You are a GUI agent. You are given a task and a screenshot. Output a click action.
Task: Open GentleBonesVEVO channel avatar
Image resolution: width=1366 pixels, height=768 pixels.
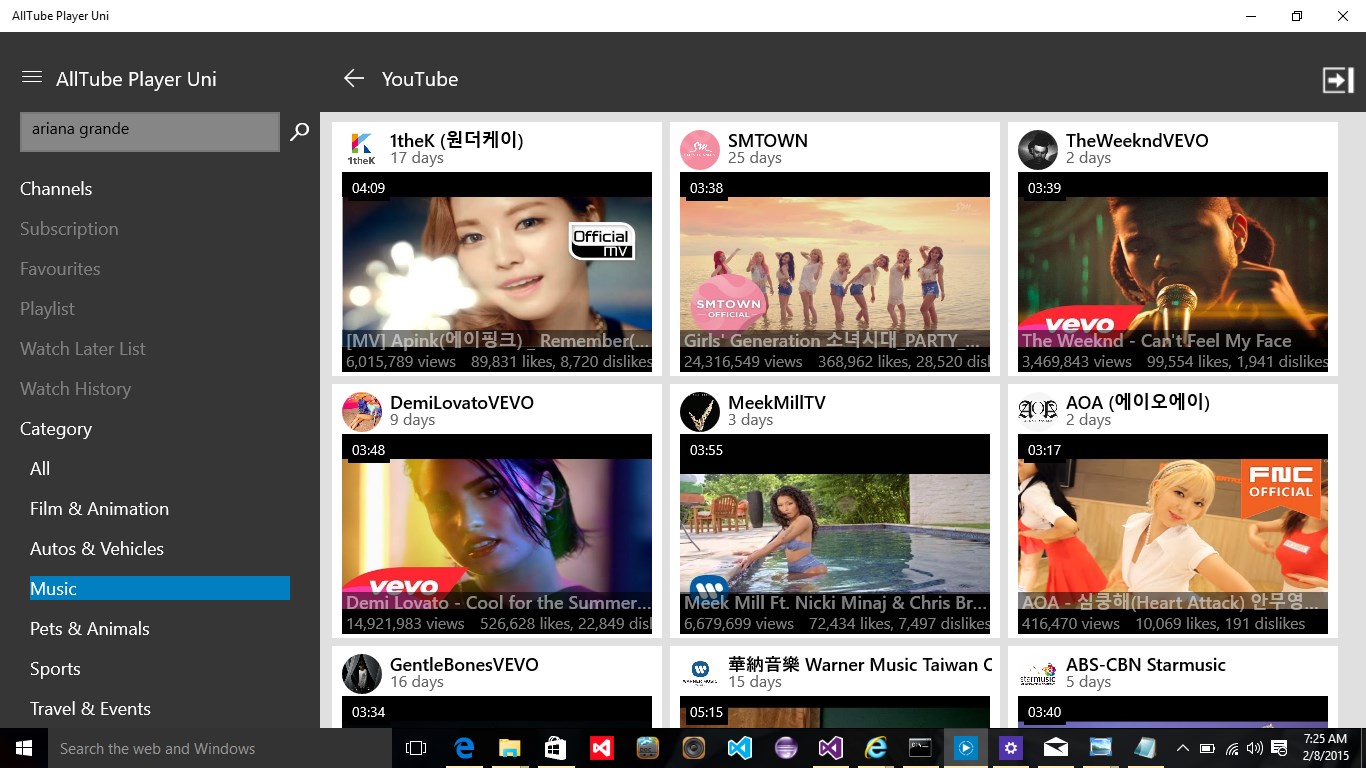coord(362,674)
